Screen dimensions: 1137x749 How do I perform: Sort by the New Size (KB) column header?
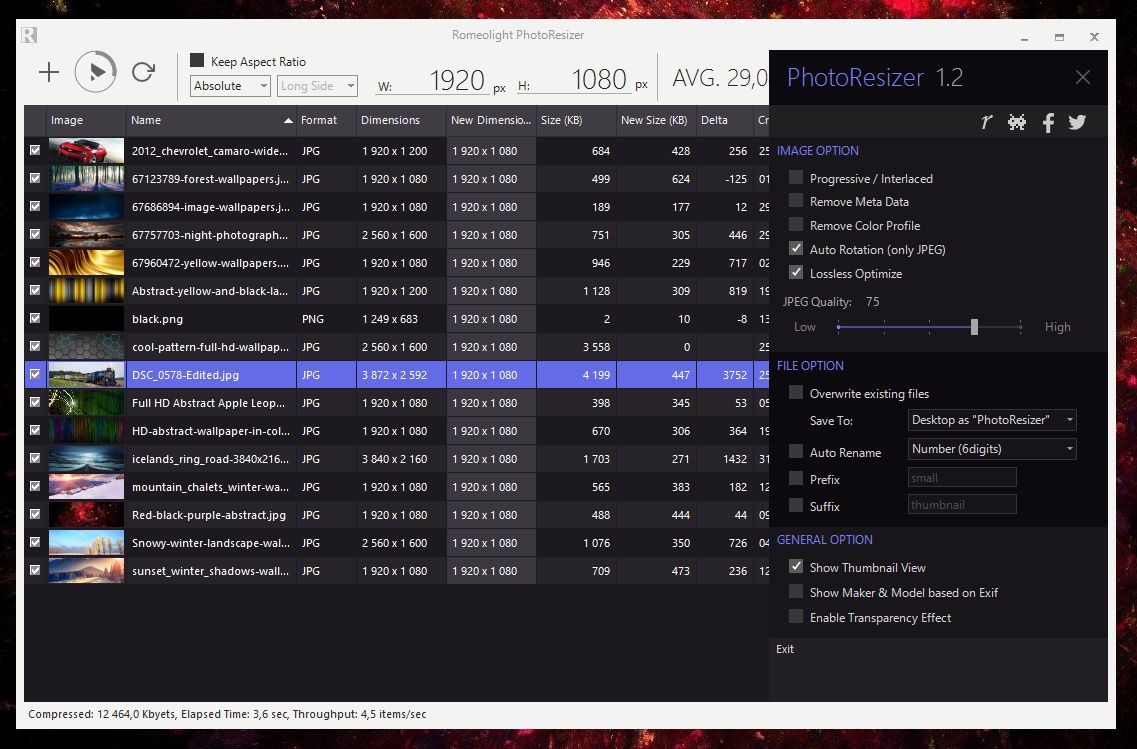(656, 120)
